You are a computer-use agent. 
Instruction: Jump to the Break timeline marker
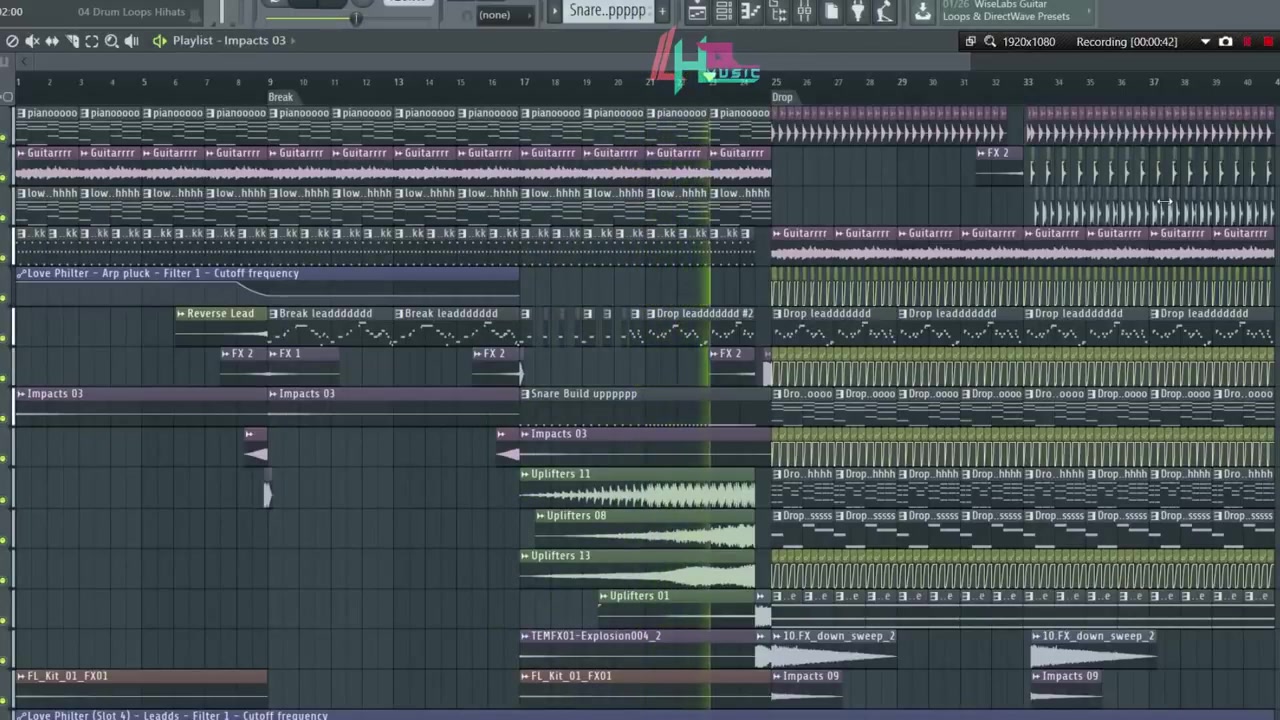tap(281, 98)
